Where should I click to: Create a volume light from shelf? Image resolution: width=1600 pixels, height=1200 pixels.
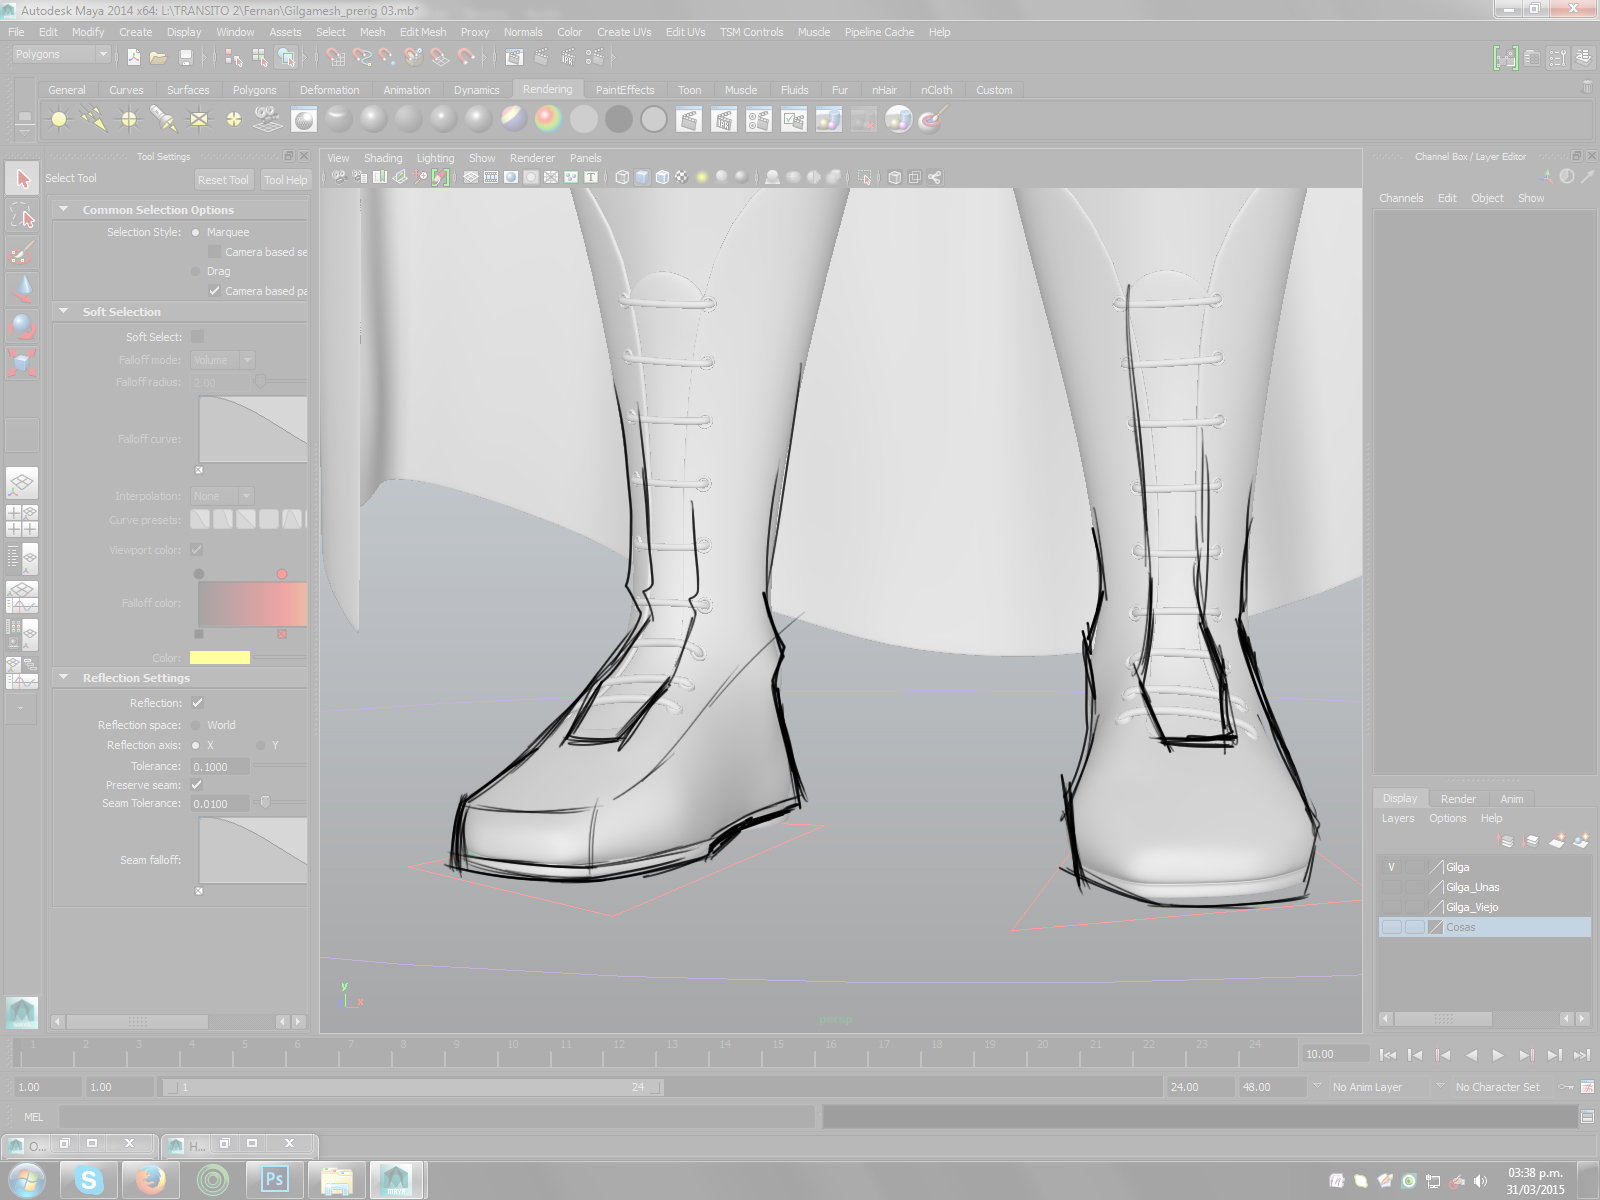click(234, 120)
